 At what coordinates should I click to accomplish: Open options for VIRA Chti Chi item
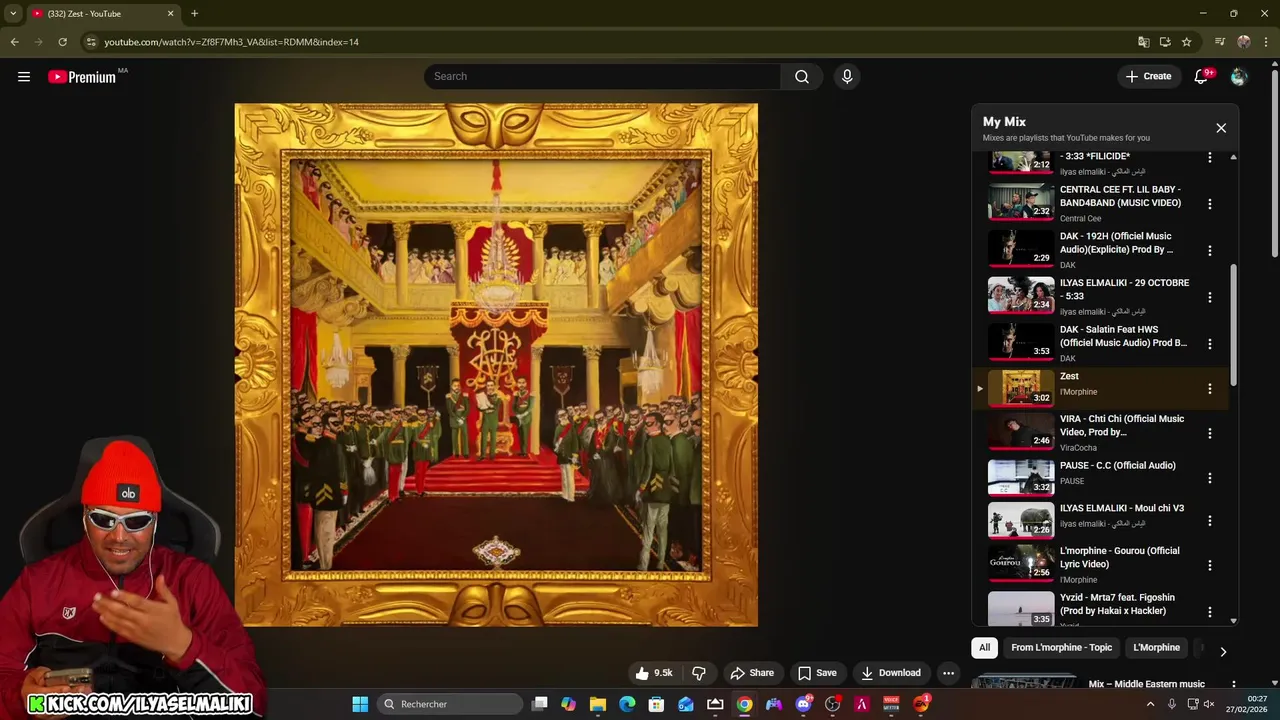tap(1209, 434)
